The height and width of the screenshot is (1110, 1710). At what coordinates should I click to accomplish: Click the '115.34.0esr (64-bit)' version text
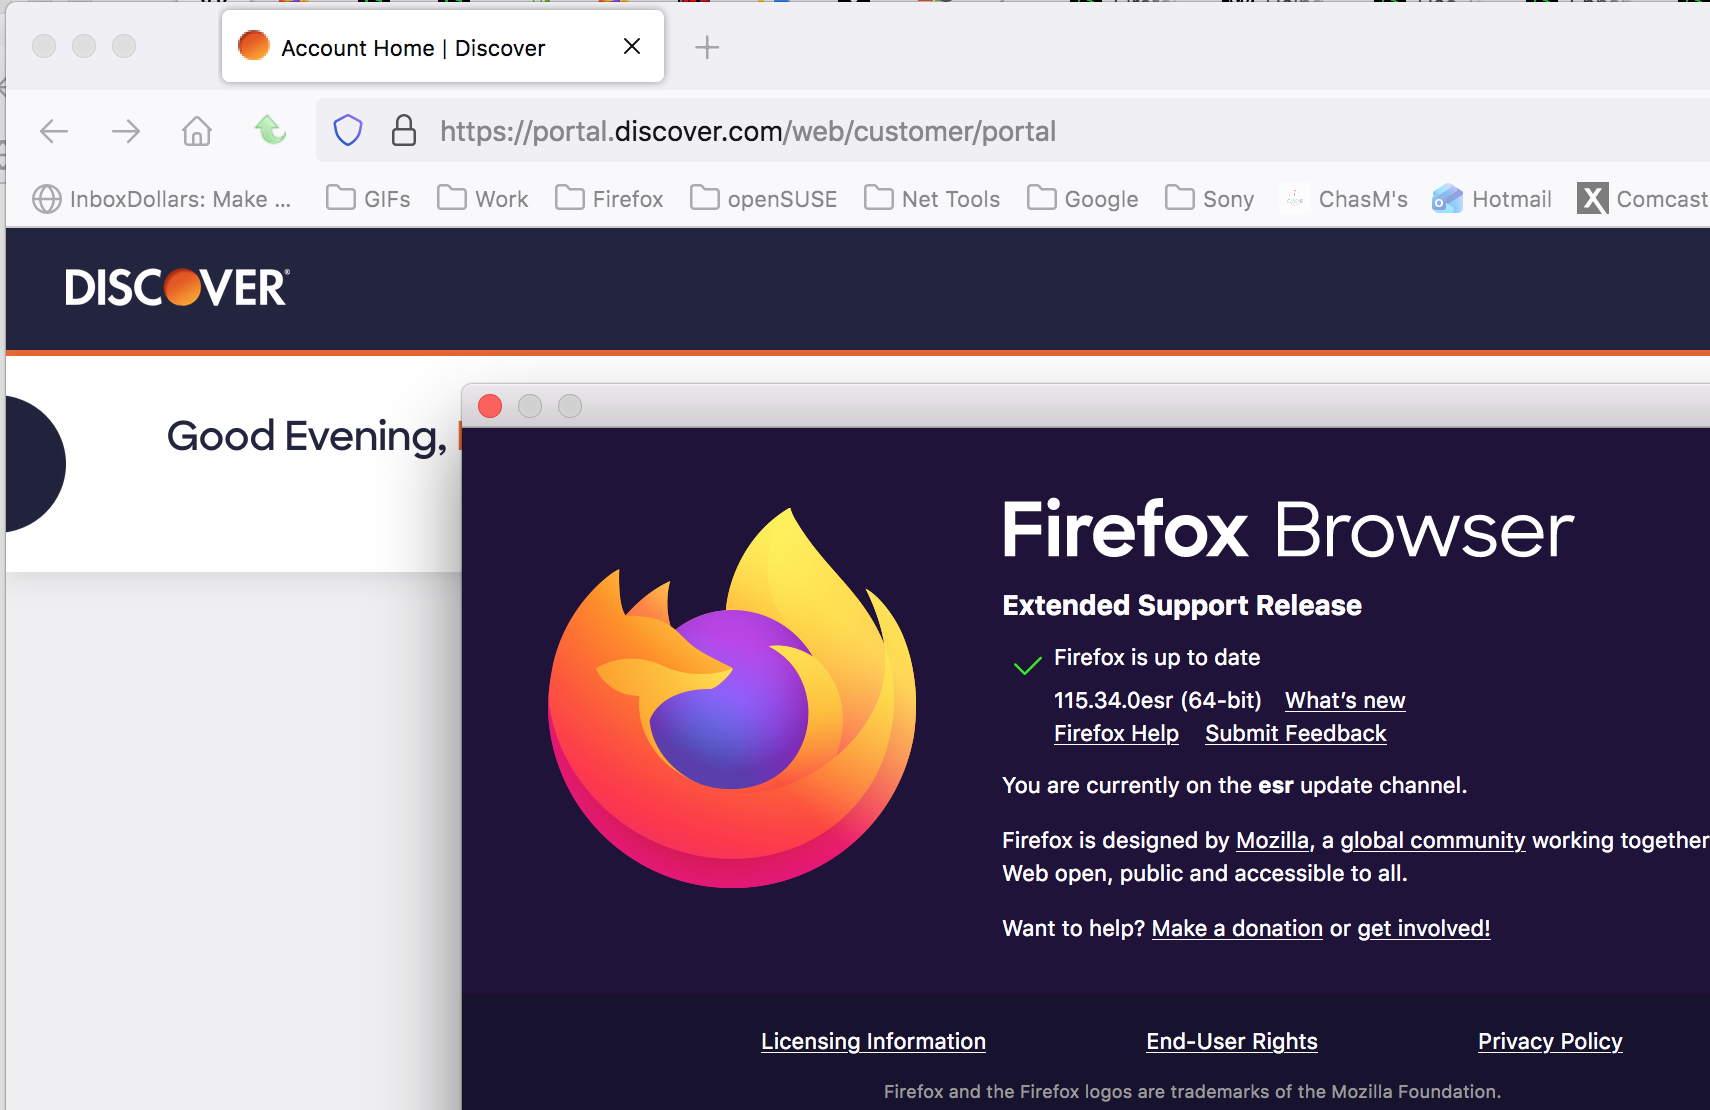[1158, 700]
